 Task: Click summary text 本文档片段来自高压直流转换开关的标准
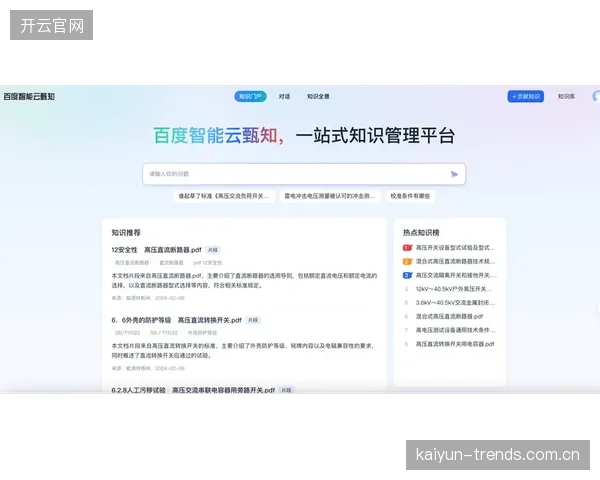(243, 350)
